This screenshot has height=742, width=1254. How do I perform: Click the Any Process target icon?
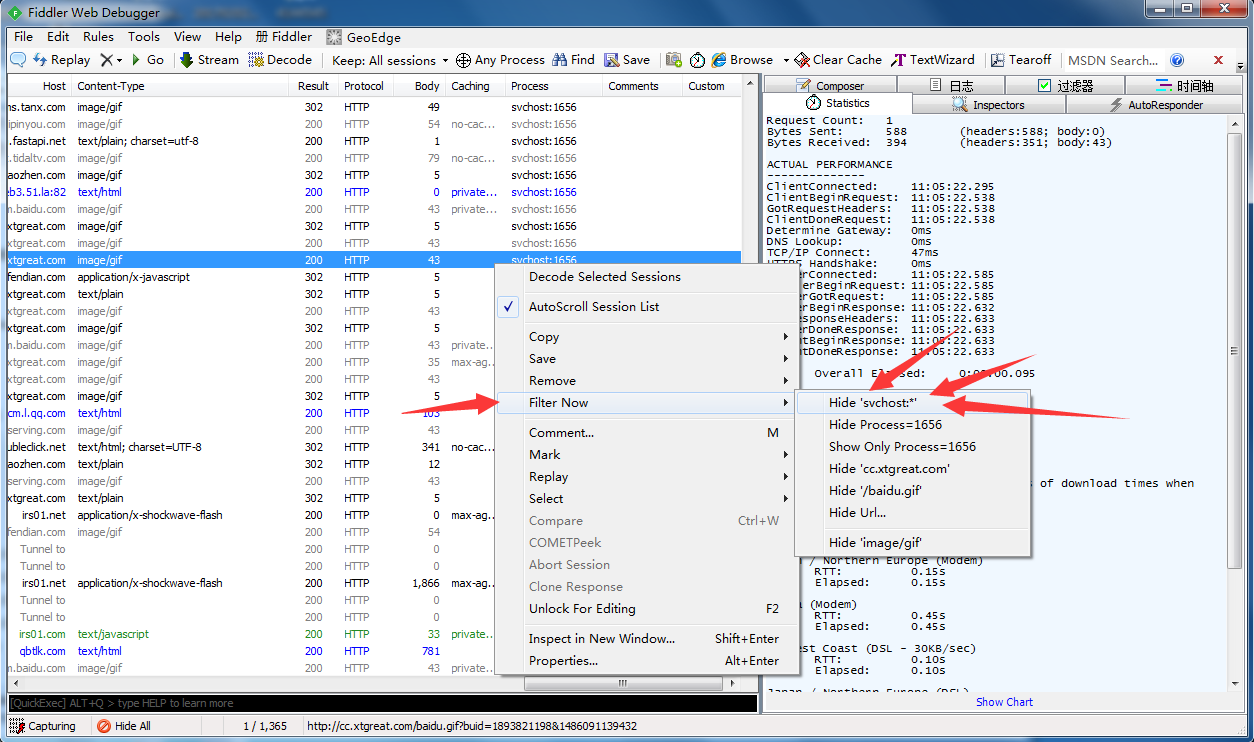[x=463, y=60]
